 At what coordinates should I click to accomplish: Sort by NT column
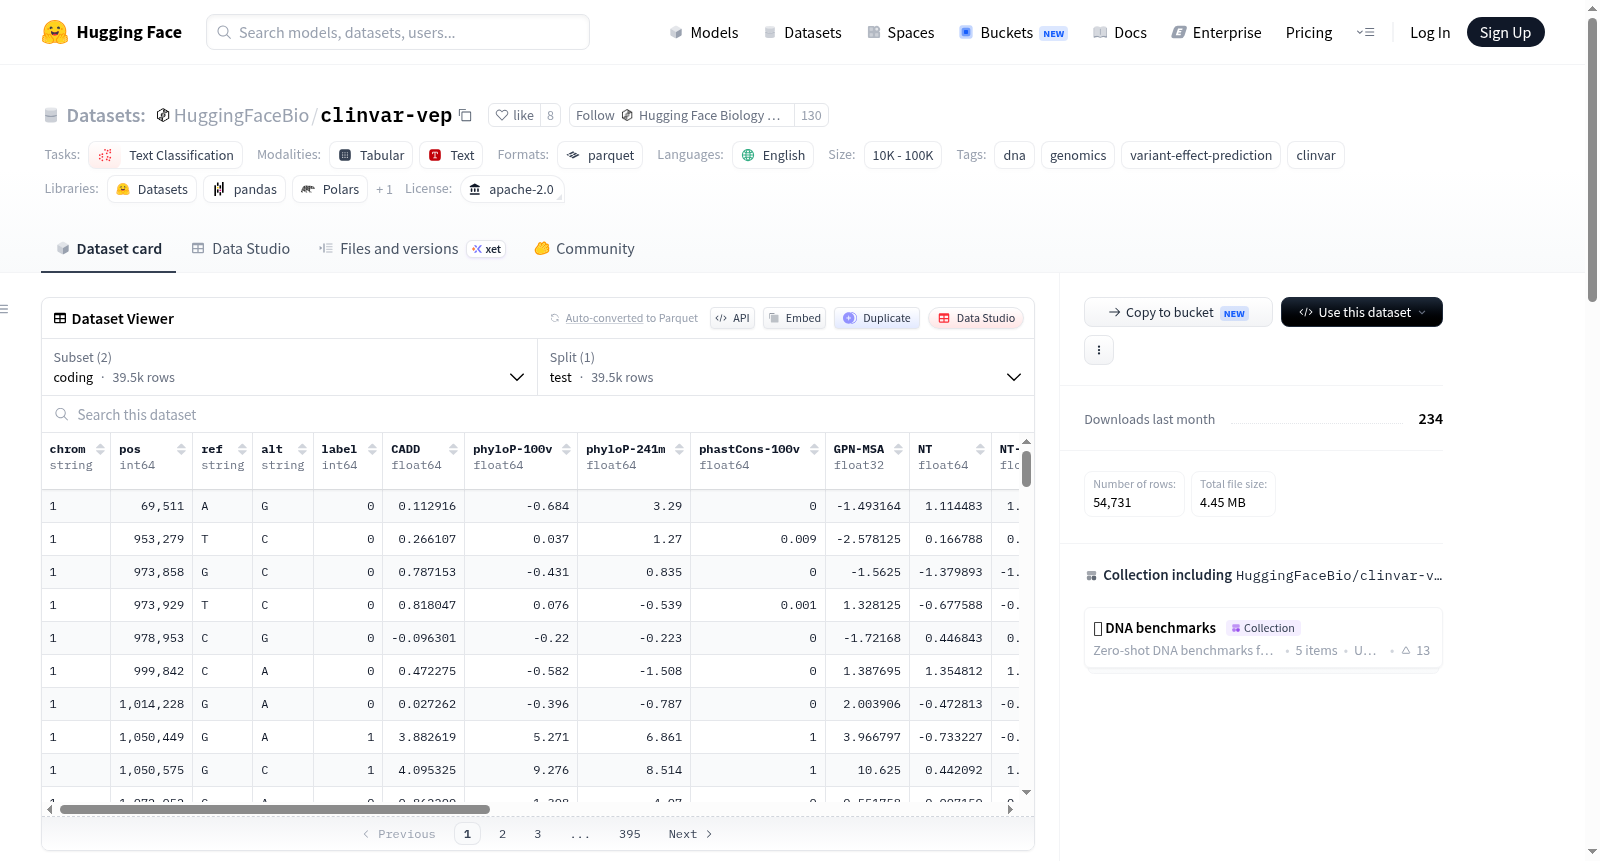click(x=980, y=449)
